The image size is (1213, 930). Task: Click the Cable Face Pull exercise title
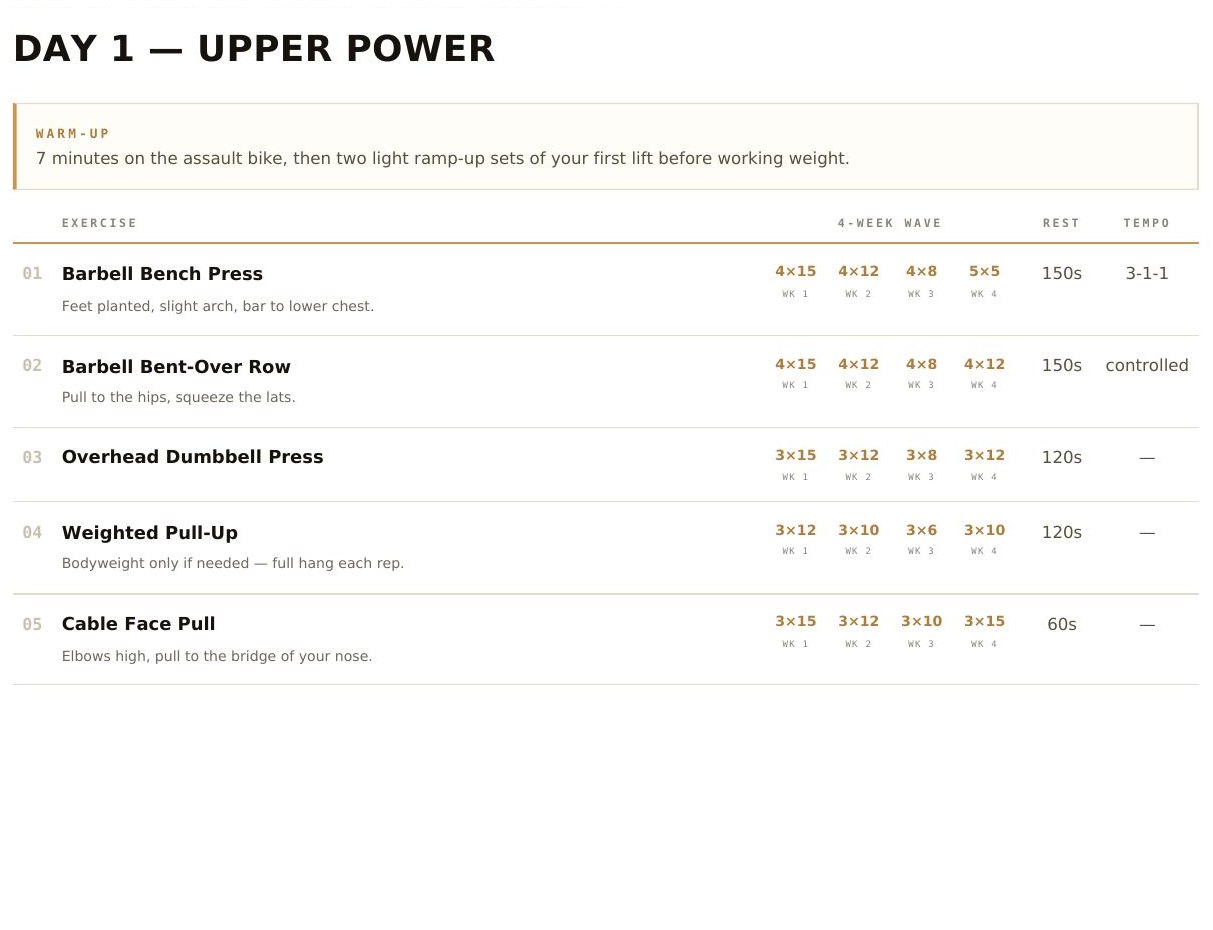pyautogui.click(x=138, y=624)
